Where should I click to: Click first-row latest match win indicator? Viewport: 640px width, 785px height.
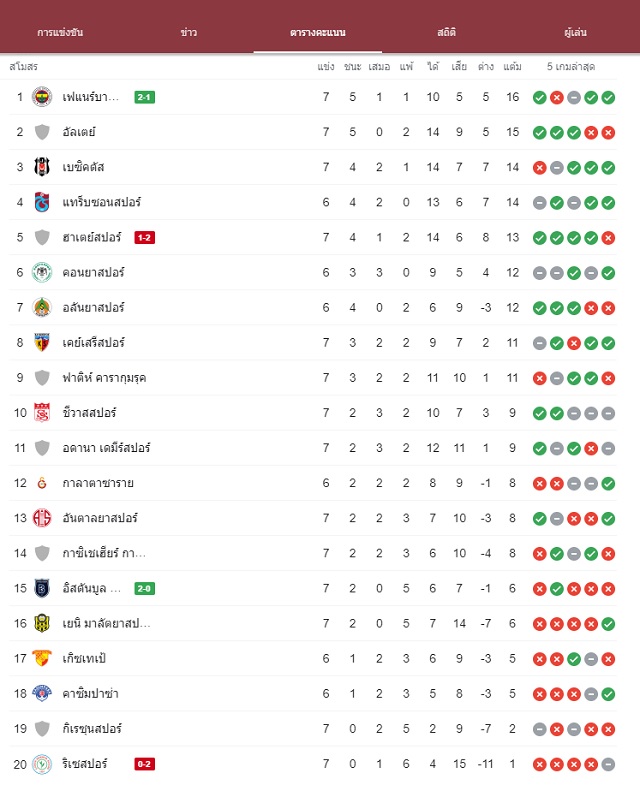point(608,98)
